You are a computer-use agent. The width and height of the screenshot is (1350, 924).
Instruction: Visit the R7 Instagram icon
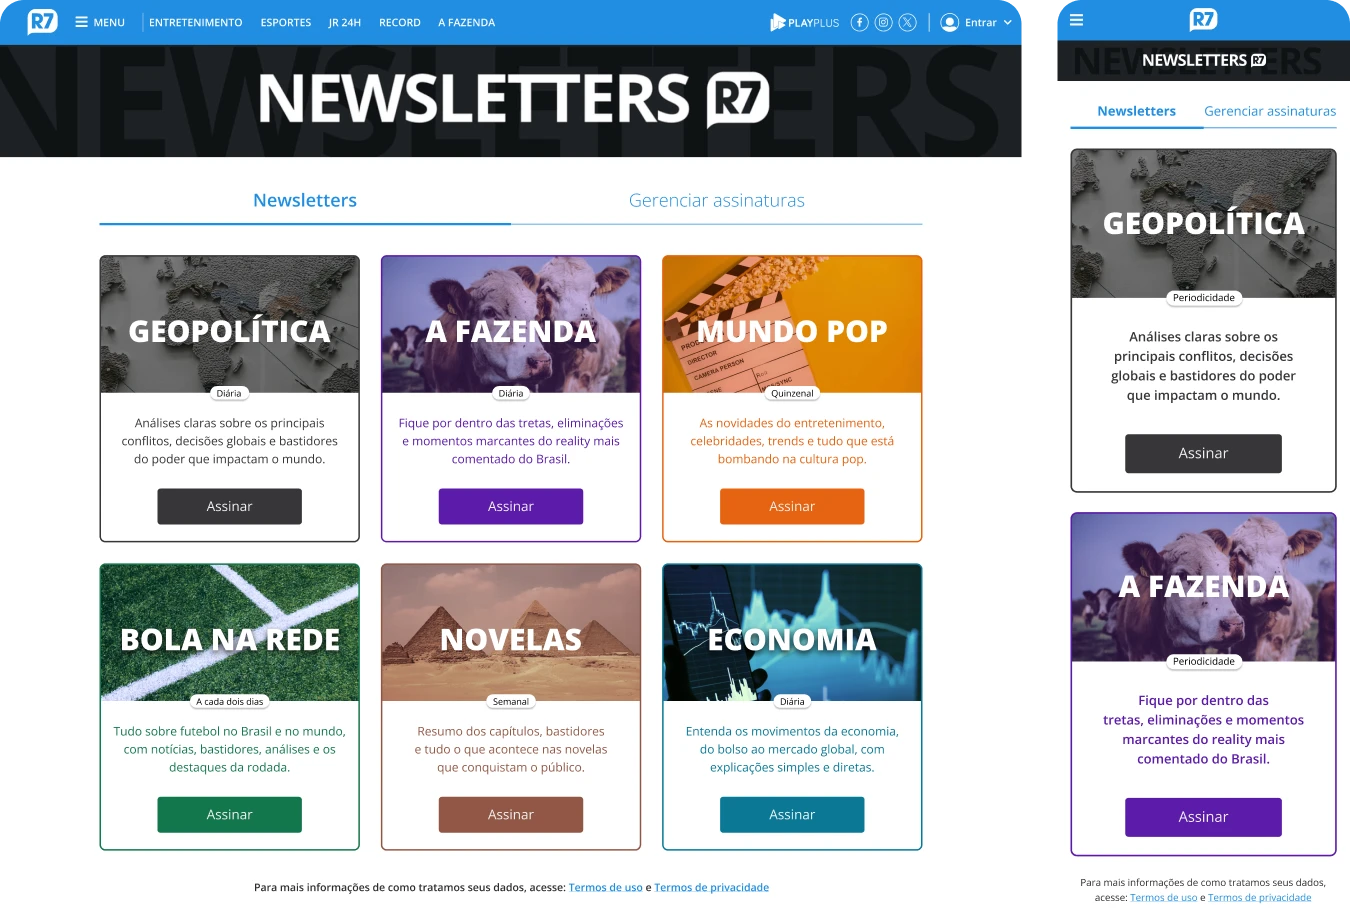pos(883,22)
